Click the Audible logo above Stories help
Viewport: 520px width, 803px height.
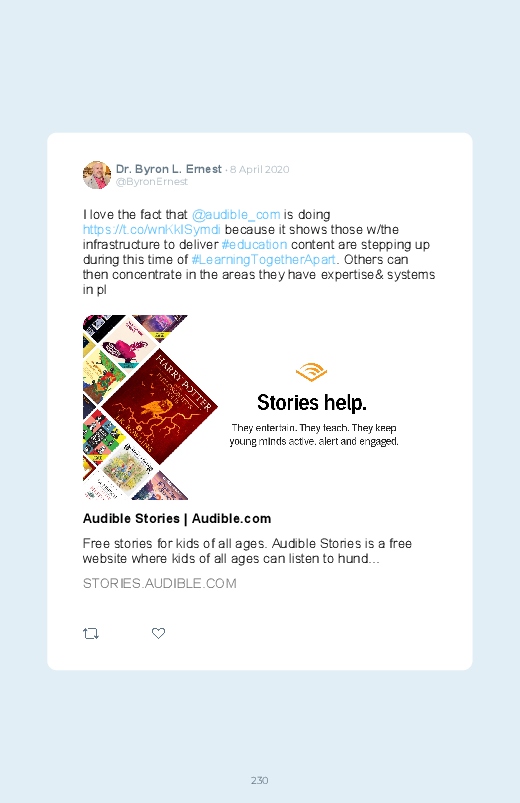tap(311, 372)
